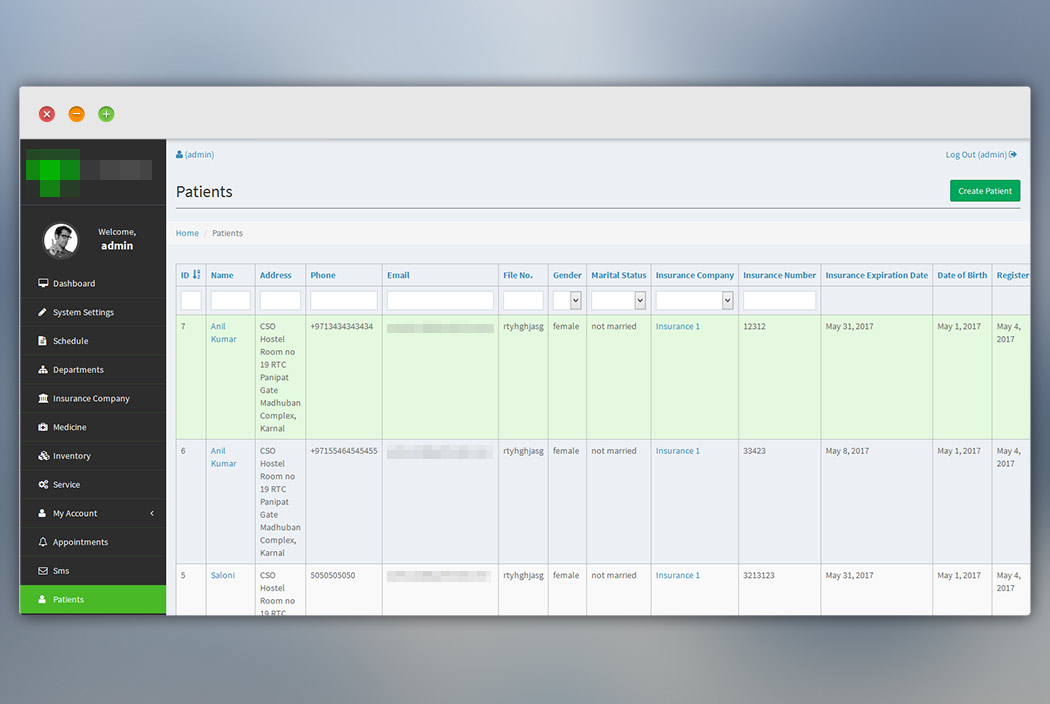Click the Create Patient button
Screen dimensions: 1050x704
pos(984,191)
